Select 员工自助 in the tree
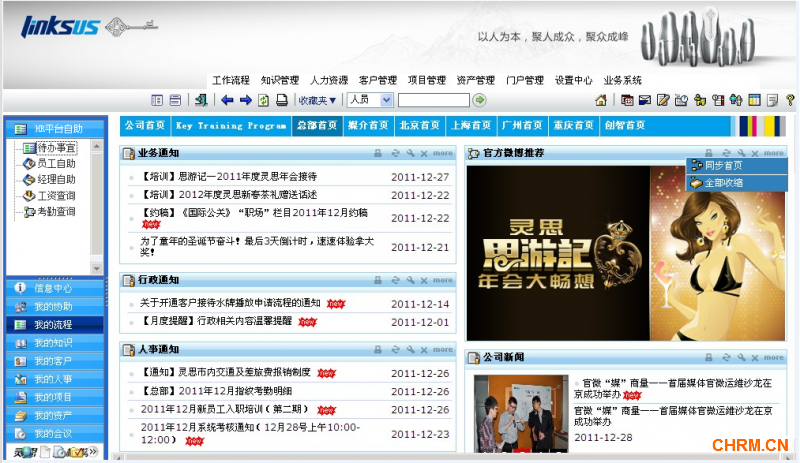Image resolution: width=800 pixels, height=463 pixels. tap(56, 164)
